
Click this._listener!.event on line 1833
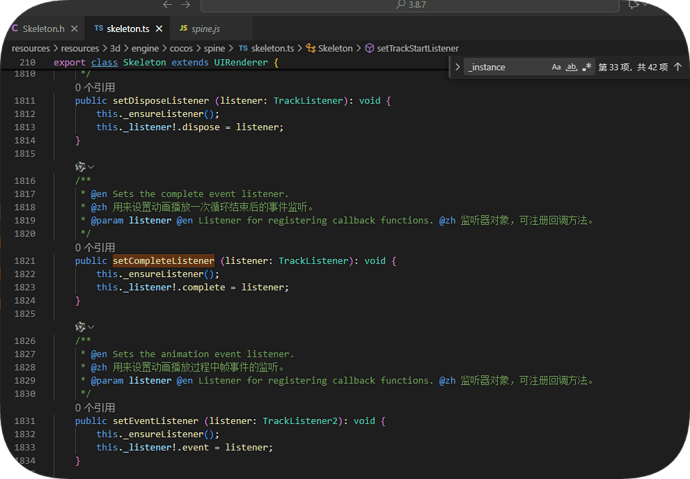153,447
